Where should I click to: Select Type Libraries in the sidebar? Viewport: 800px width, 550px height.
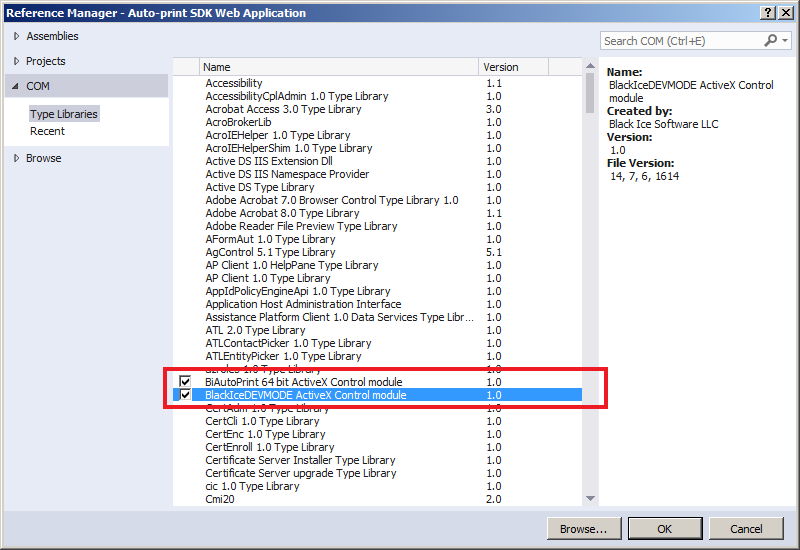click(x=64, y=114)
